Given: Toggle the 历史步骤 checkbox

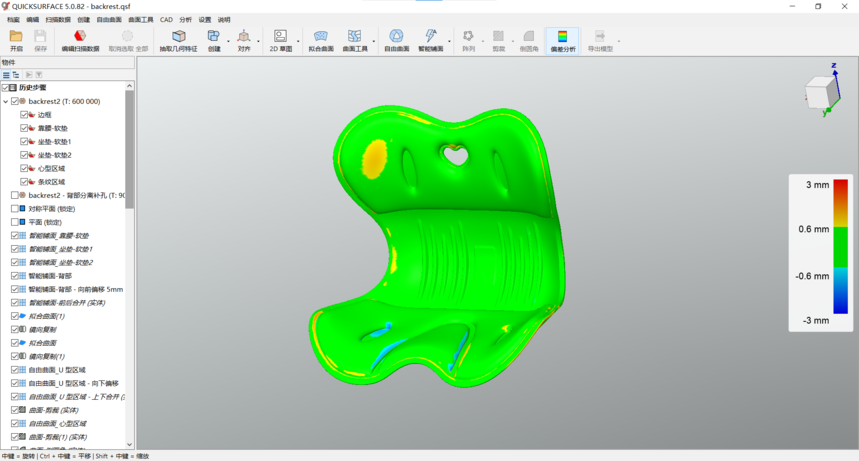Looking at the screenshot, I should 6,88.
